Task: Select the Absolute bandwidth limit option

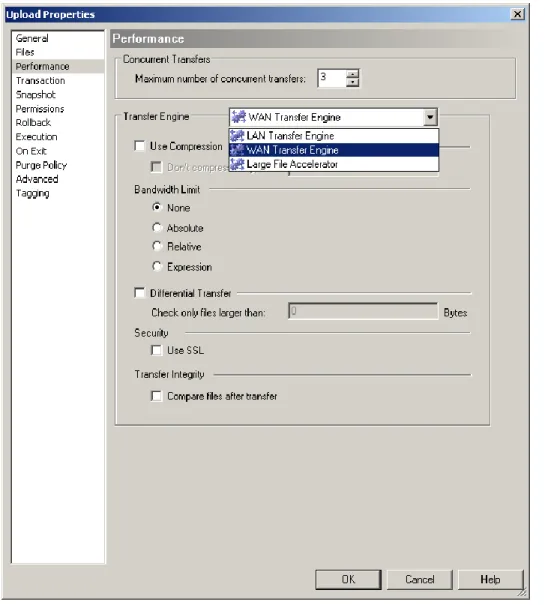Action: tap(157, 228)
